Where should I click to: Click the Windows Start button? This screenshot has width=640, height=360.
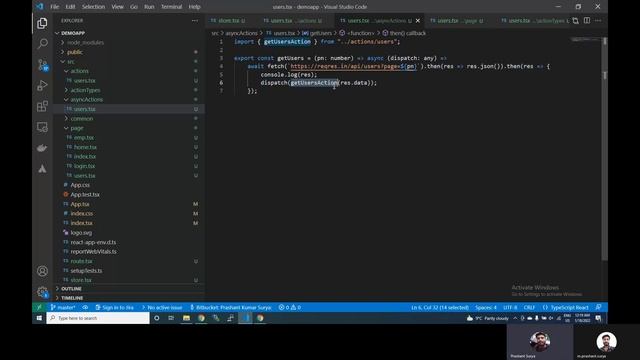pyautogui.click(x=39, y=318)
